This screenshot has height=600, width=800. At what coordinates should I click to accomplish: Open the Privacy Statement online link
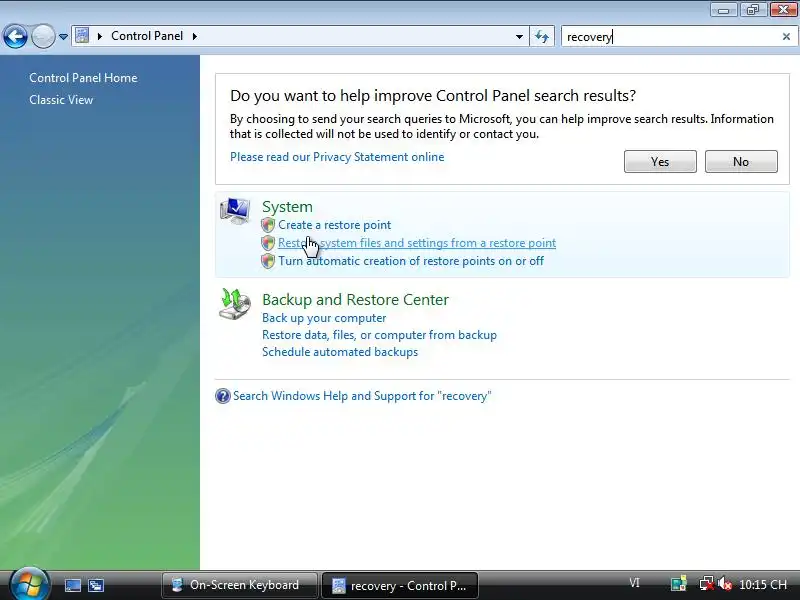tap(337, 157)
